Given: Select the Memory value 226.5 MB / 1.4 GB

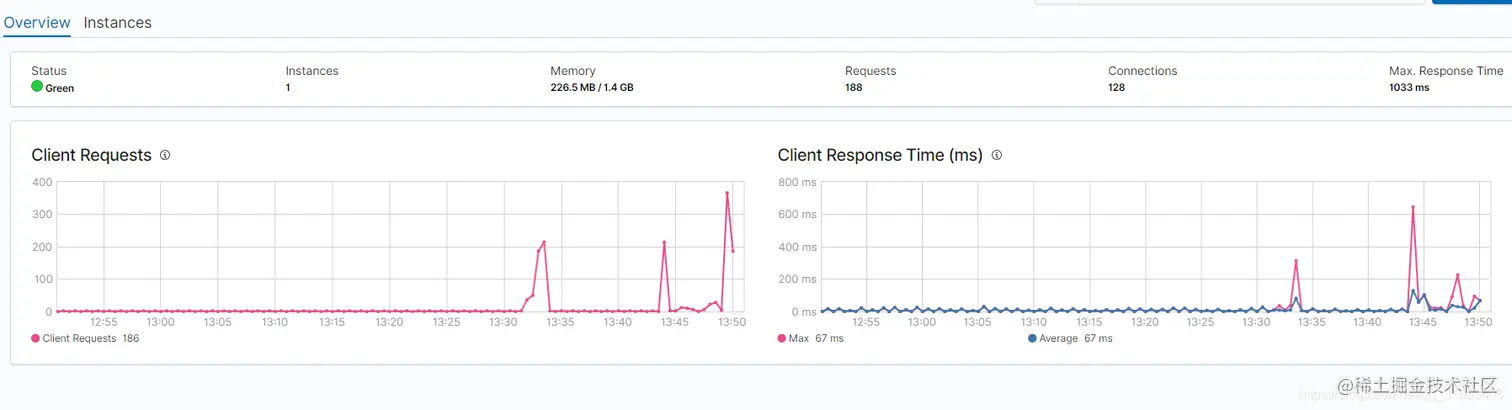Looking at the screenshot, I should click(x=592, y=88).
